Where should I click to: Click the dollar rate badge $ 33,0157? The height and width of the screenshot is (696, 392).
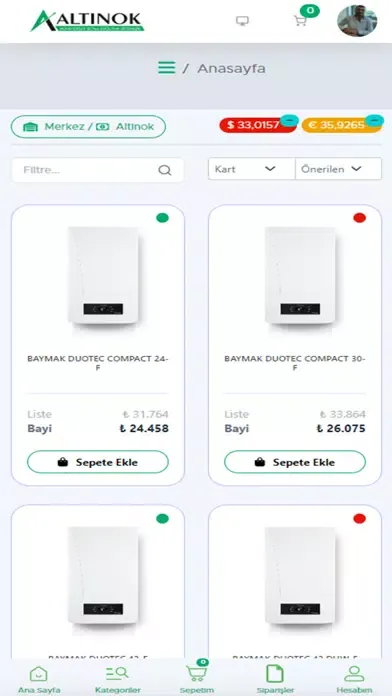[257, 125]
